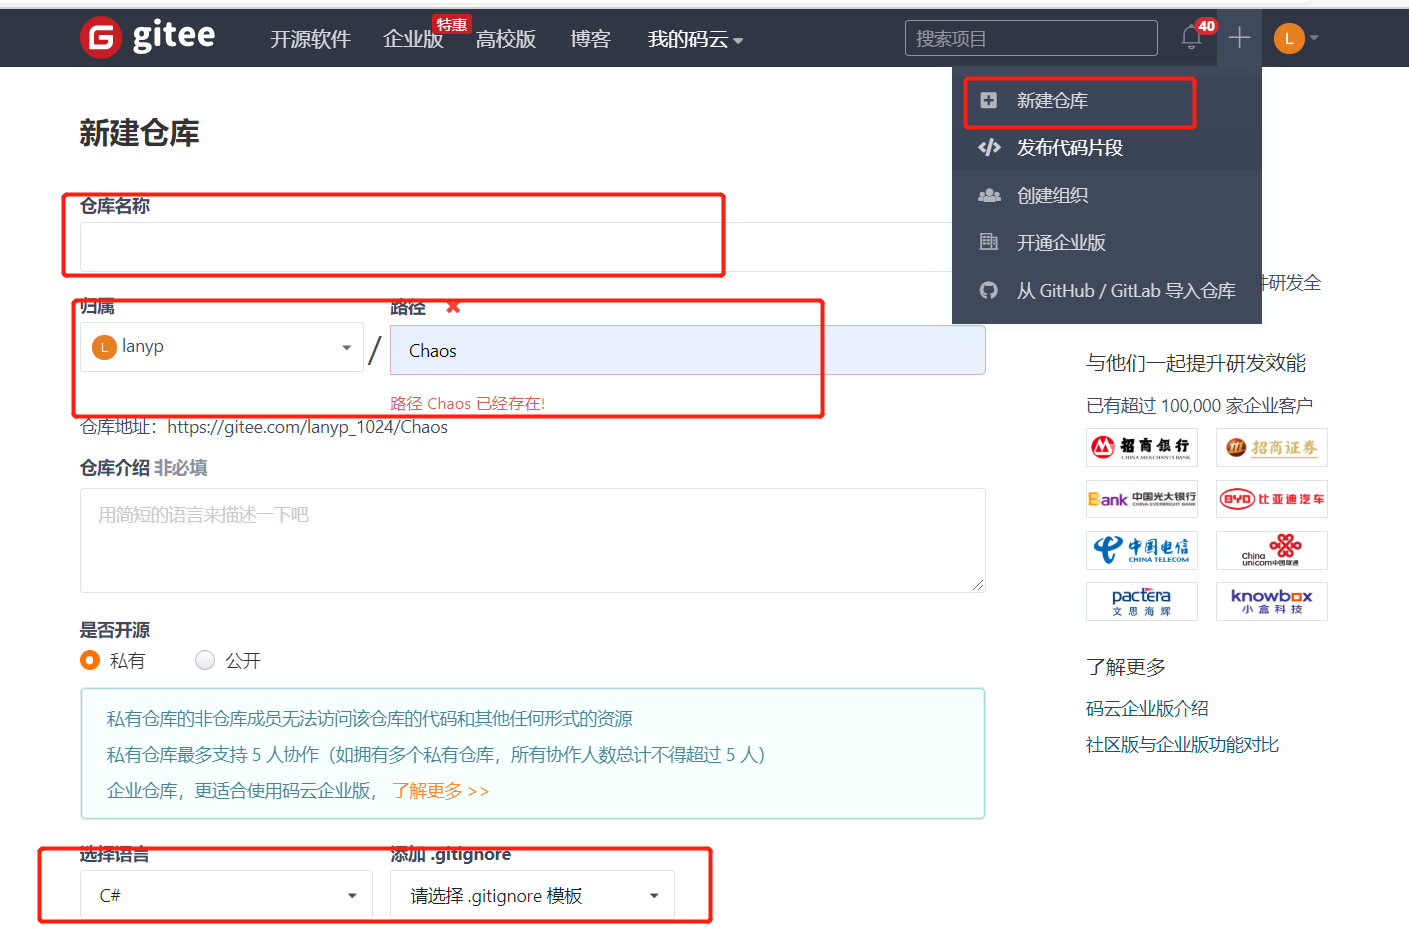Click the red X path error icon
The width and height of the screenshot is (1409, 927).
pos(453,307)
